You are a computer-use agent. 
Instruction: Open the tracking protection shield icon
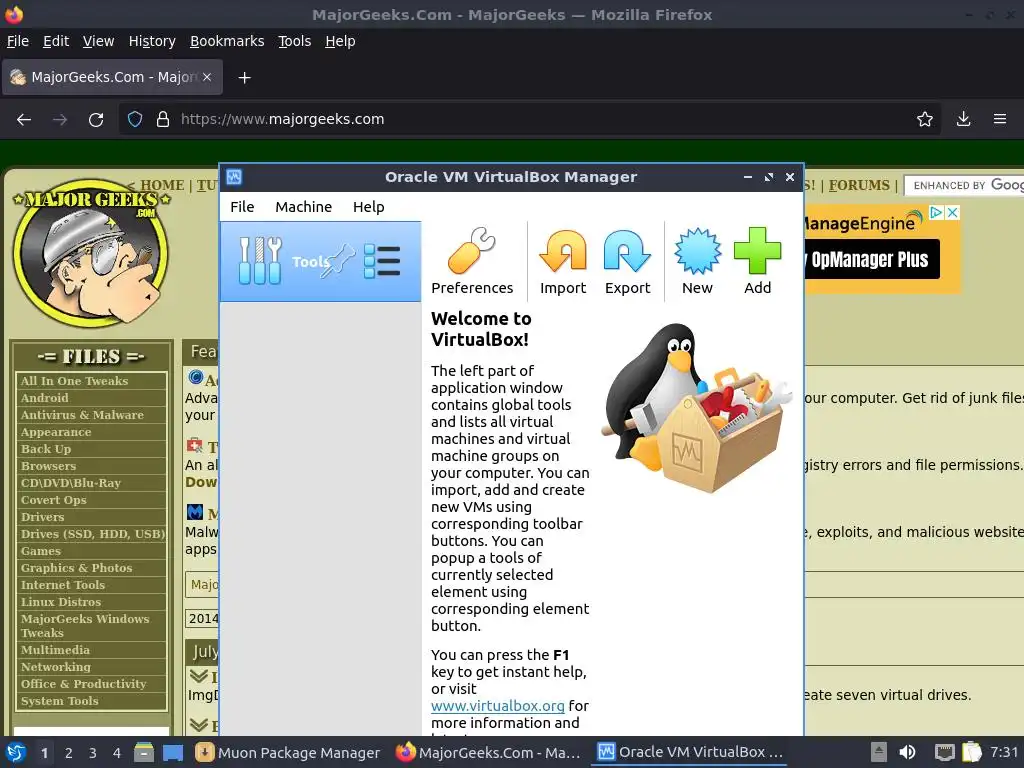click(x=135, y=120)
